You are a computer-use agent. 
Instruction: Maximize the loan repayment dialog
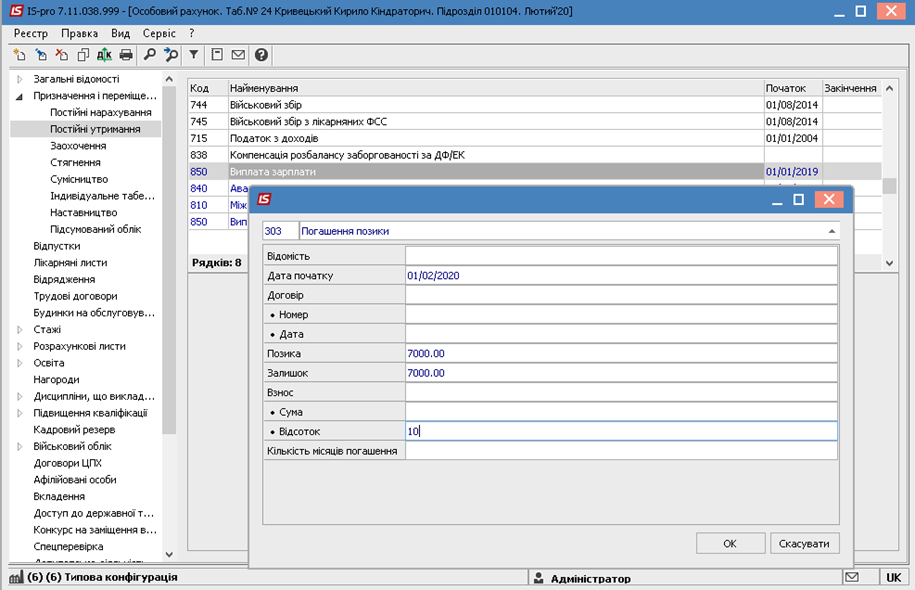click(x=798, y=200)
